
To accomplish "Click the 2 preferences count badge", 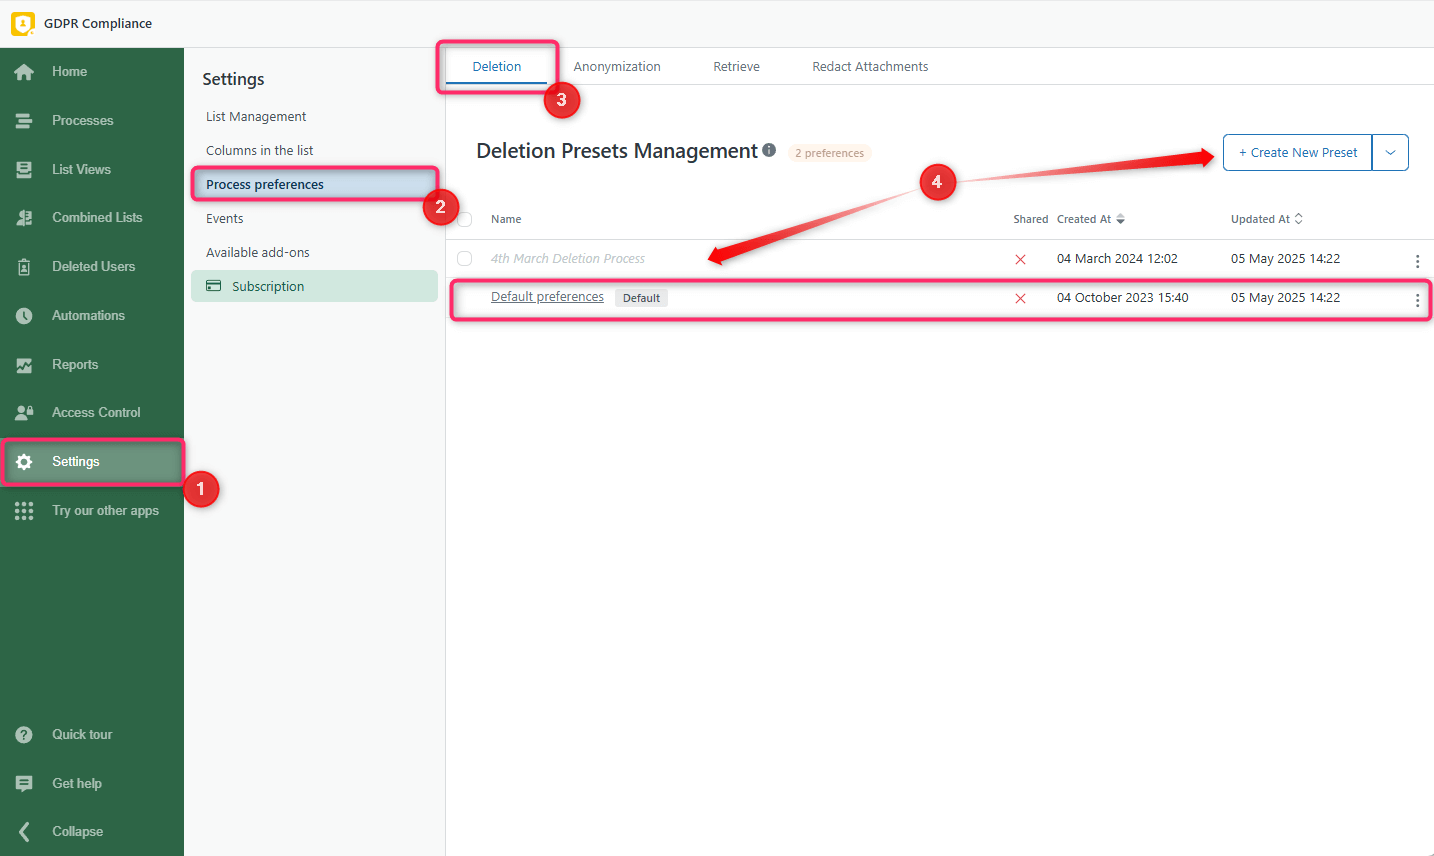I will click(x=829, y=153).
